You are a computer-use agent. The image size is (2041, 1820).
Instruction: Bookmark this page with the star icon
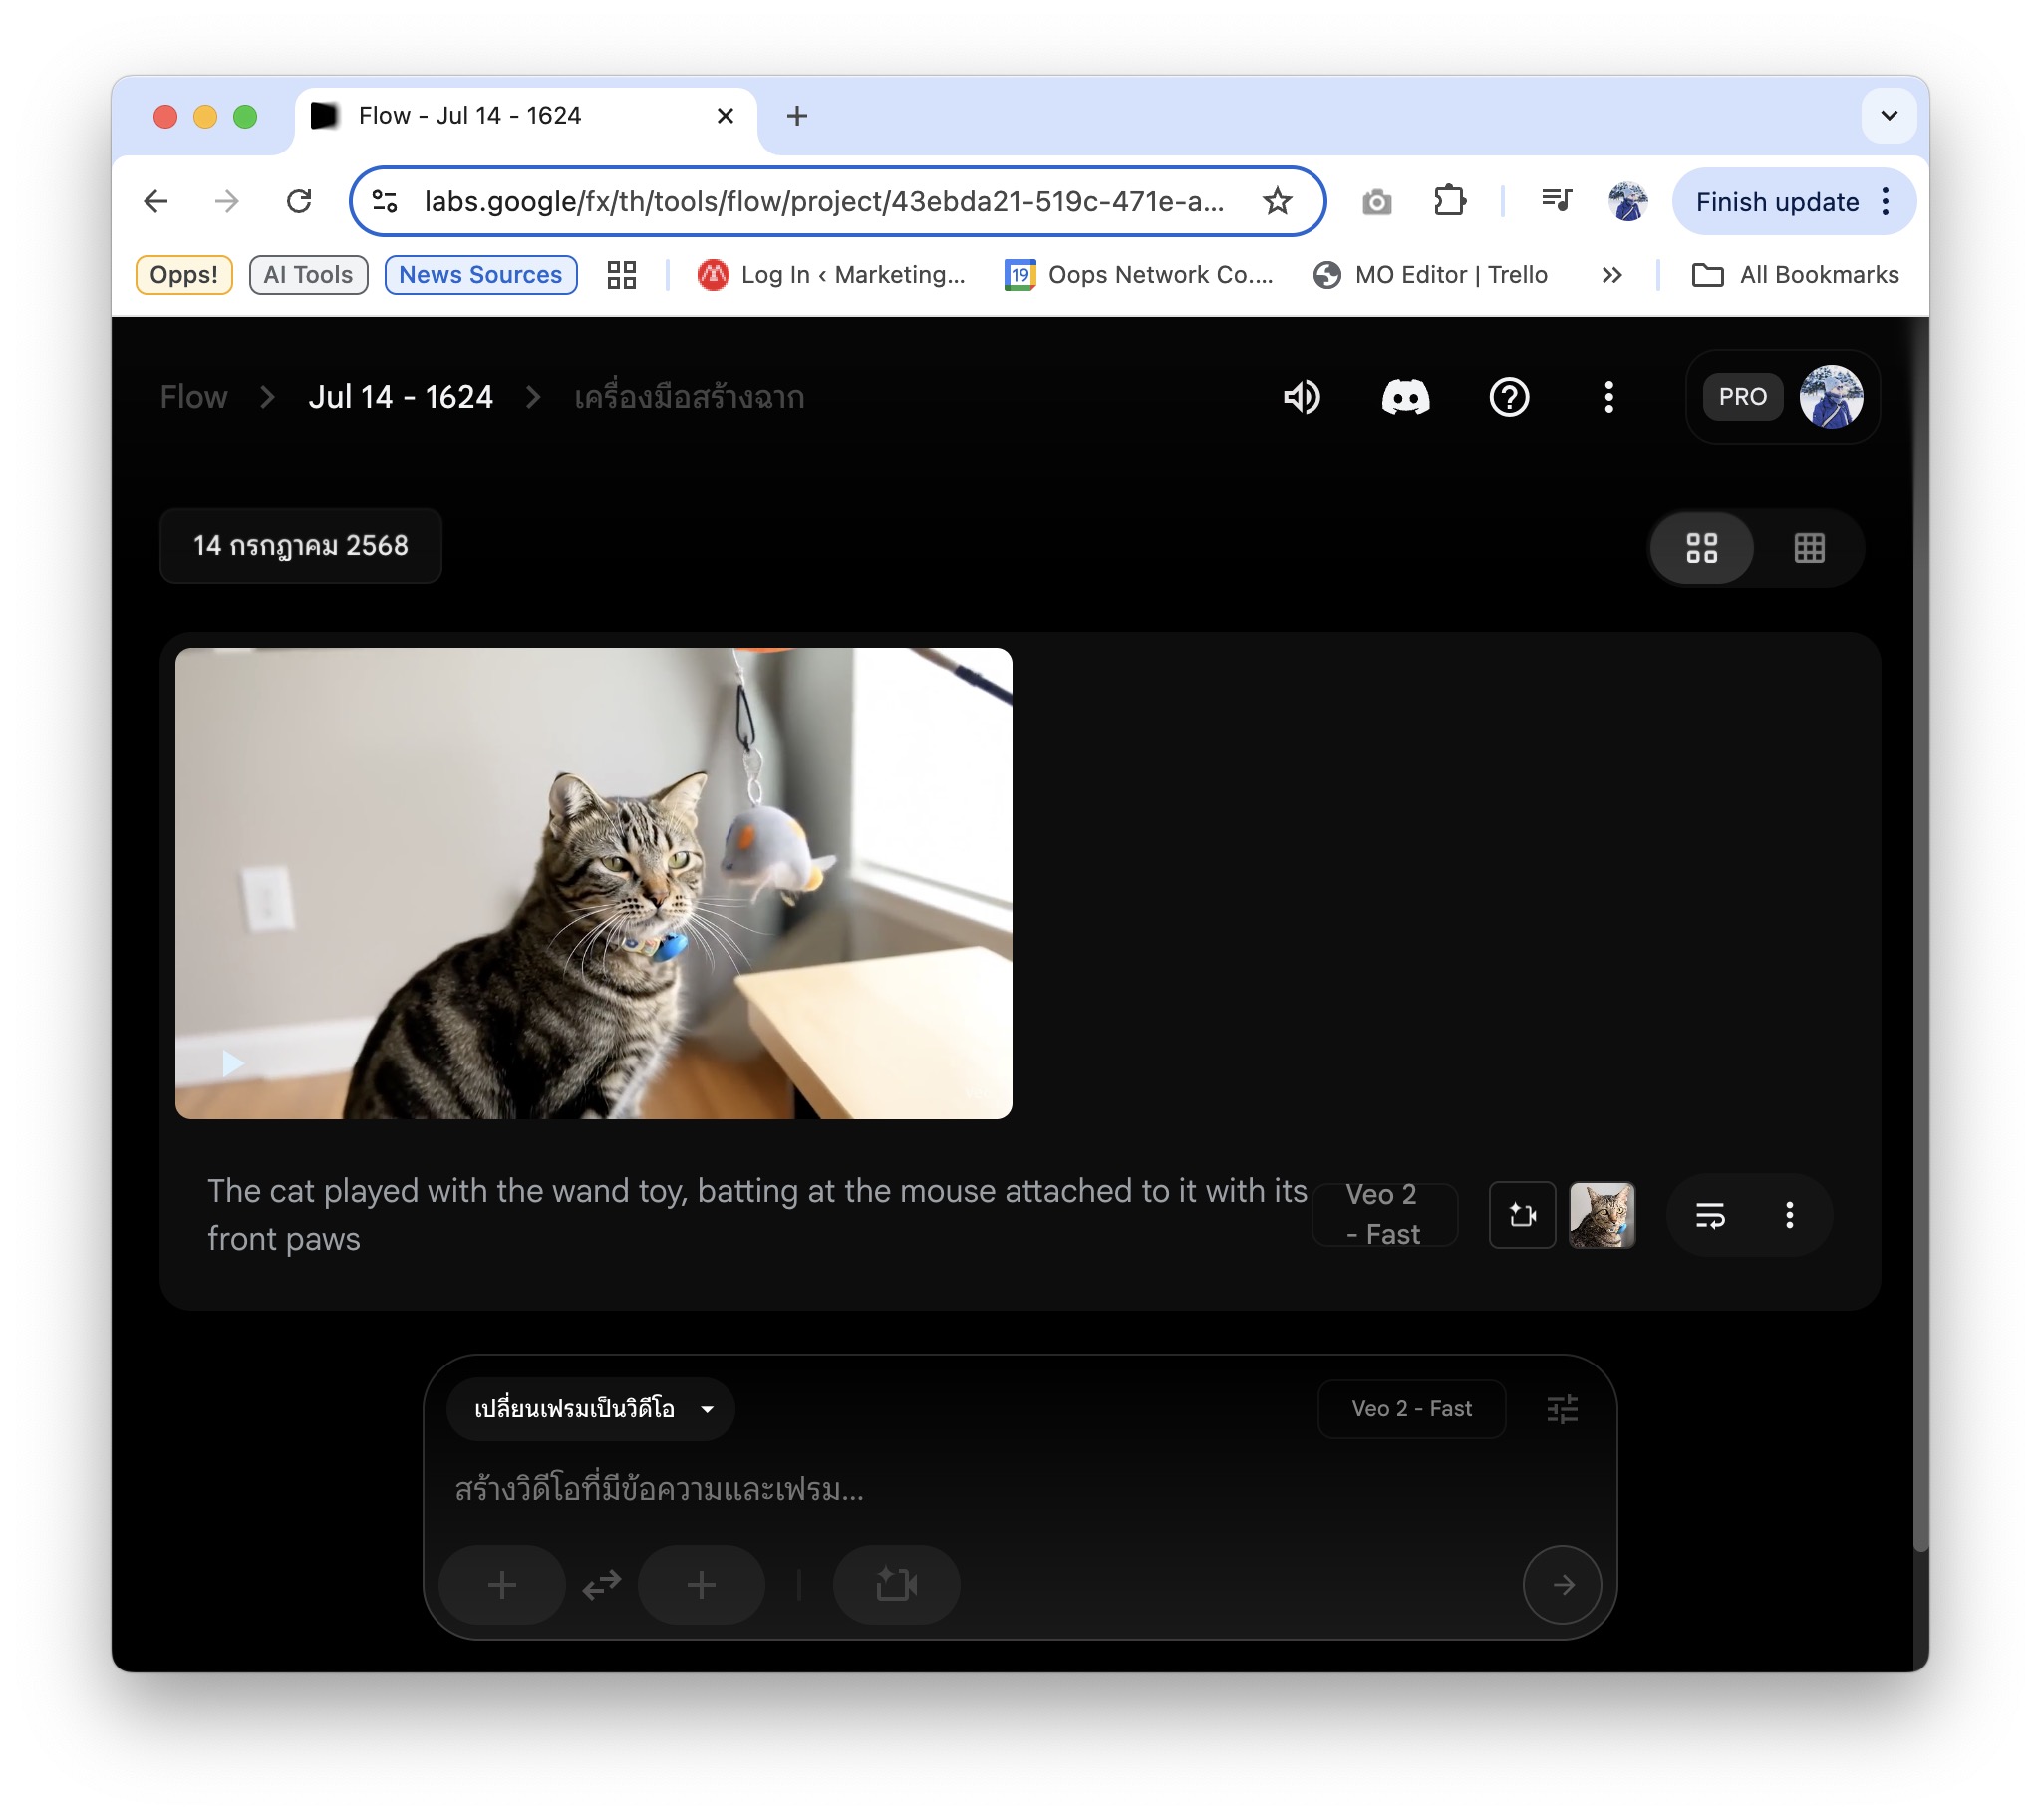(1277, 202)
